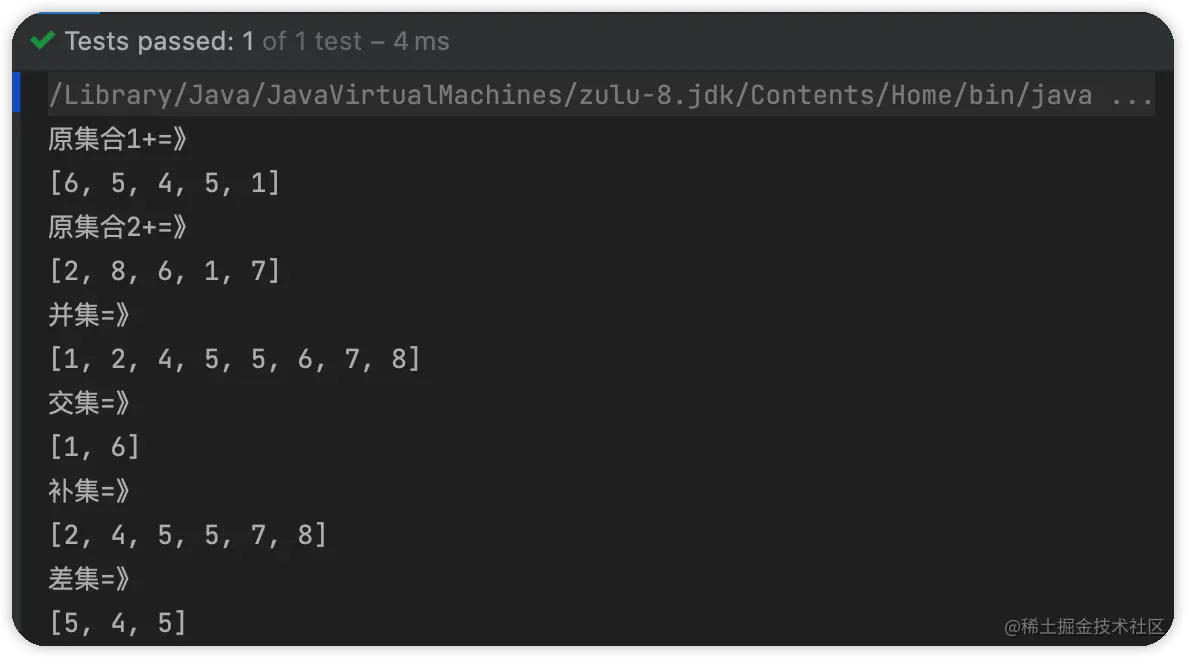Click the 补集=》 complement label line
The height and width of the screenshot is (658, 1186).
coord(89,491)
